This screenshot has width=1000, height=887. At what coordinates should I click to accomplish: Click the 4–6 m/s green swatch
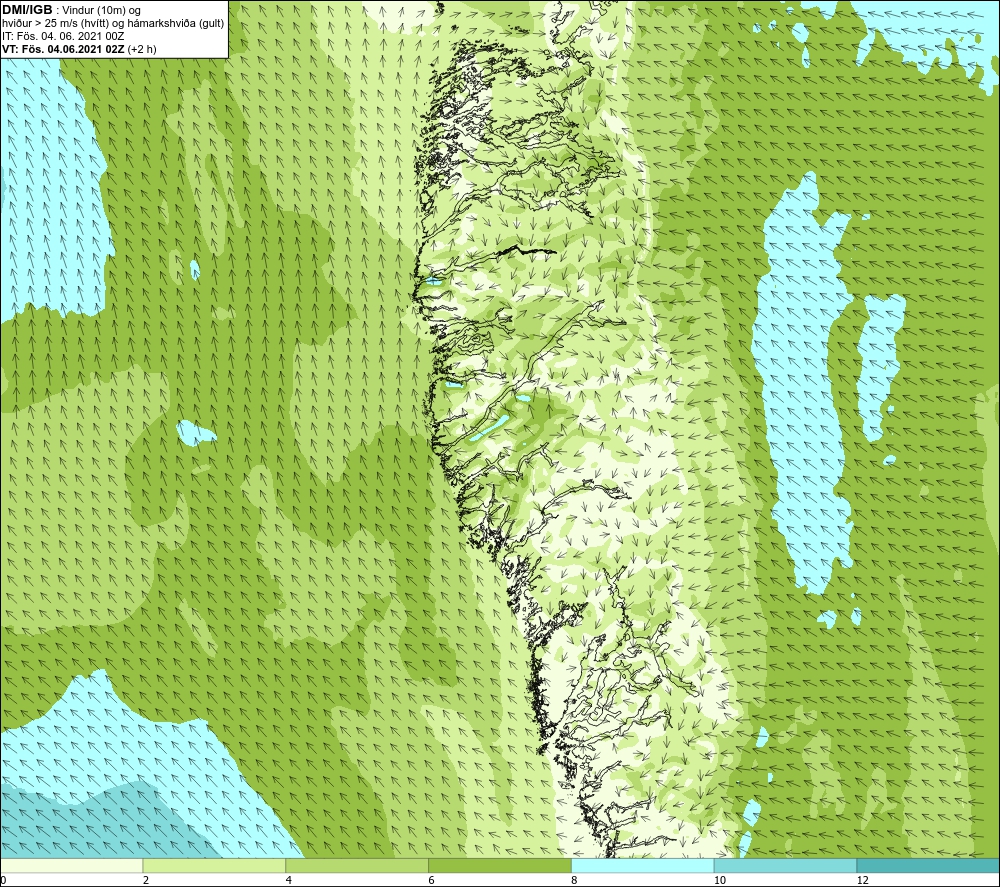(x=357, y=865)
